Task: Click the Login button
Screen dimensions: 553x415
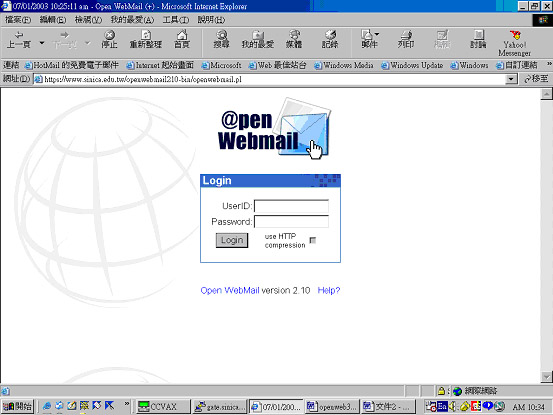Action: 232,240
